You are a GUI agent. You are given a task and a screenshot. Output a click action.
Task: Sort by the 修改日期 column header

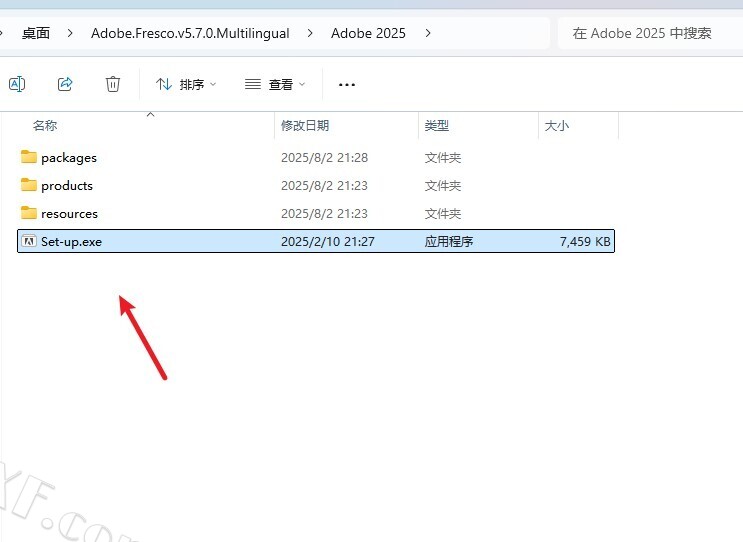305,126
